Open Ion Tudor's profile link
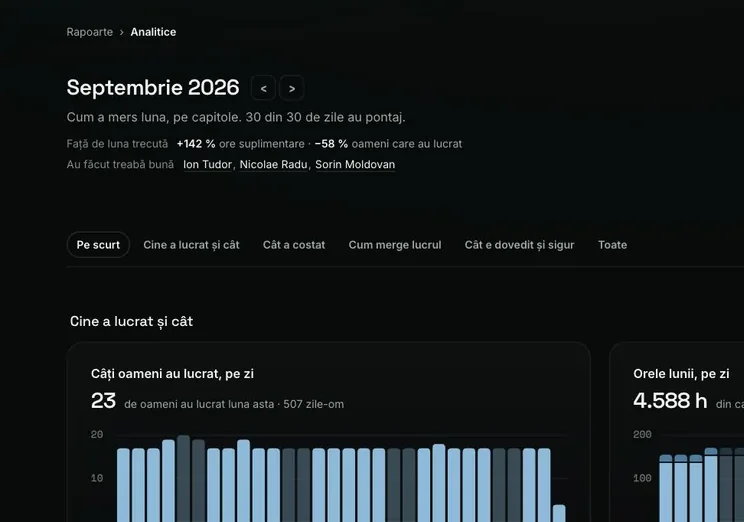The width and height of the screenshot is (744, 522). (207, 165)
